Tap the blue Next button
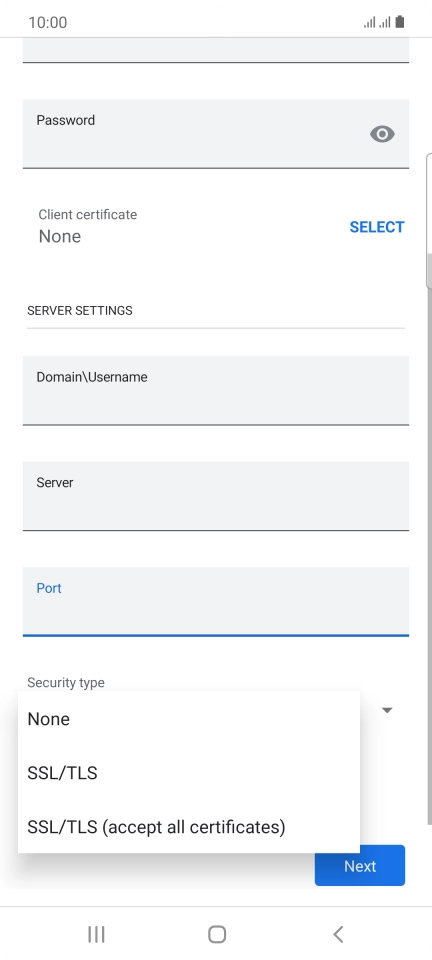432x960 pixels. 360,866
